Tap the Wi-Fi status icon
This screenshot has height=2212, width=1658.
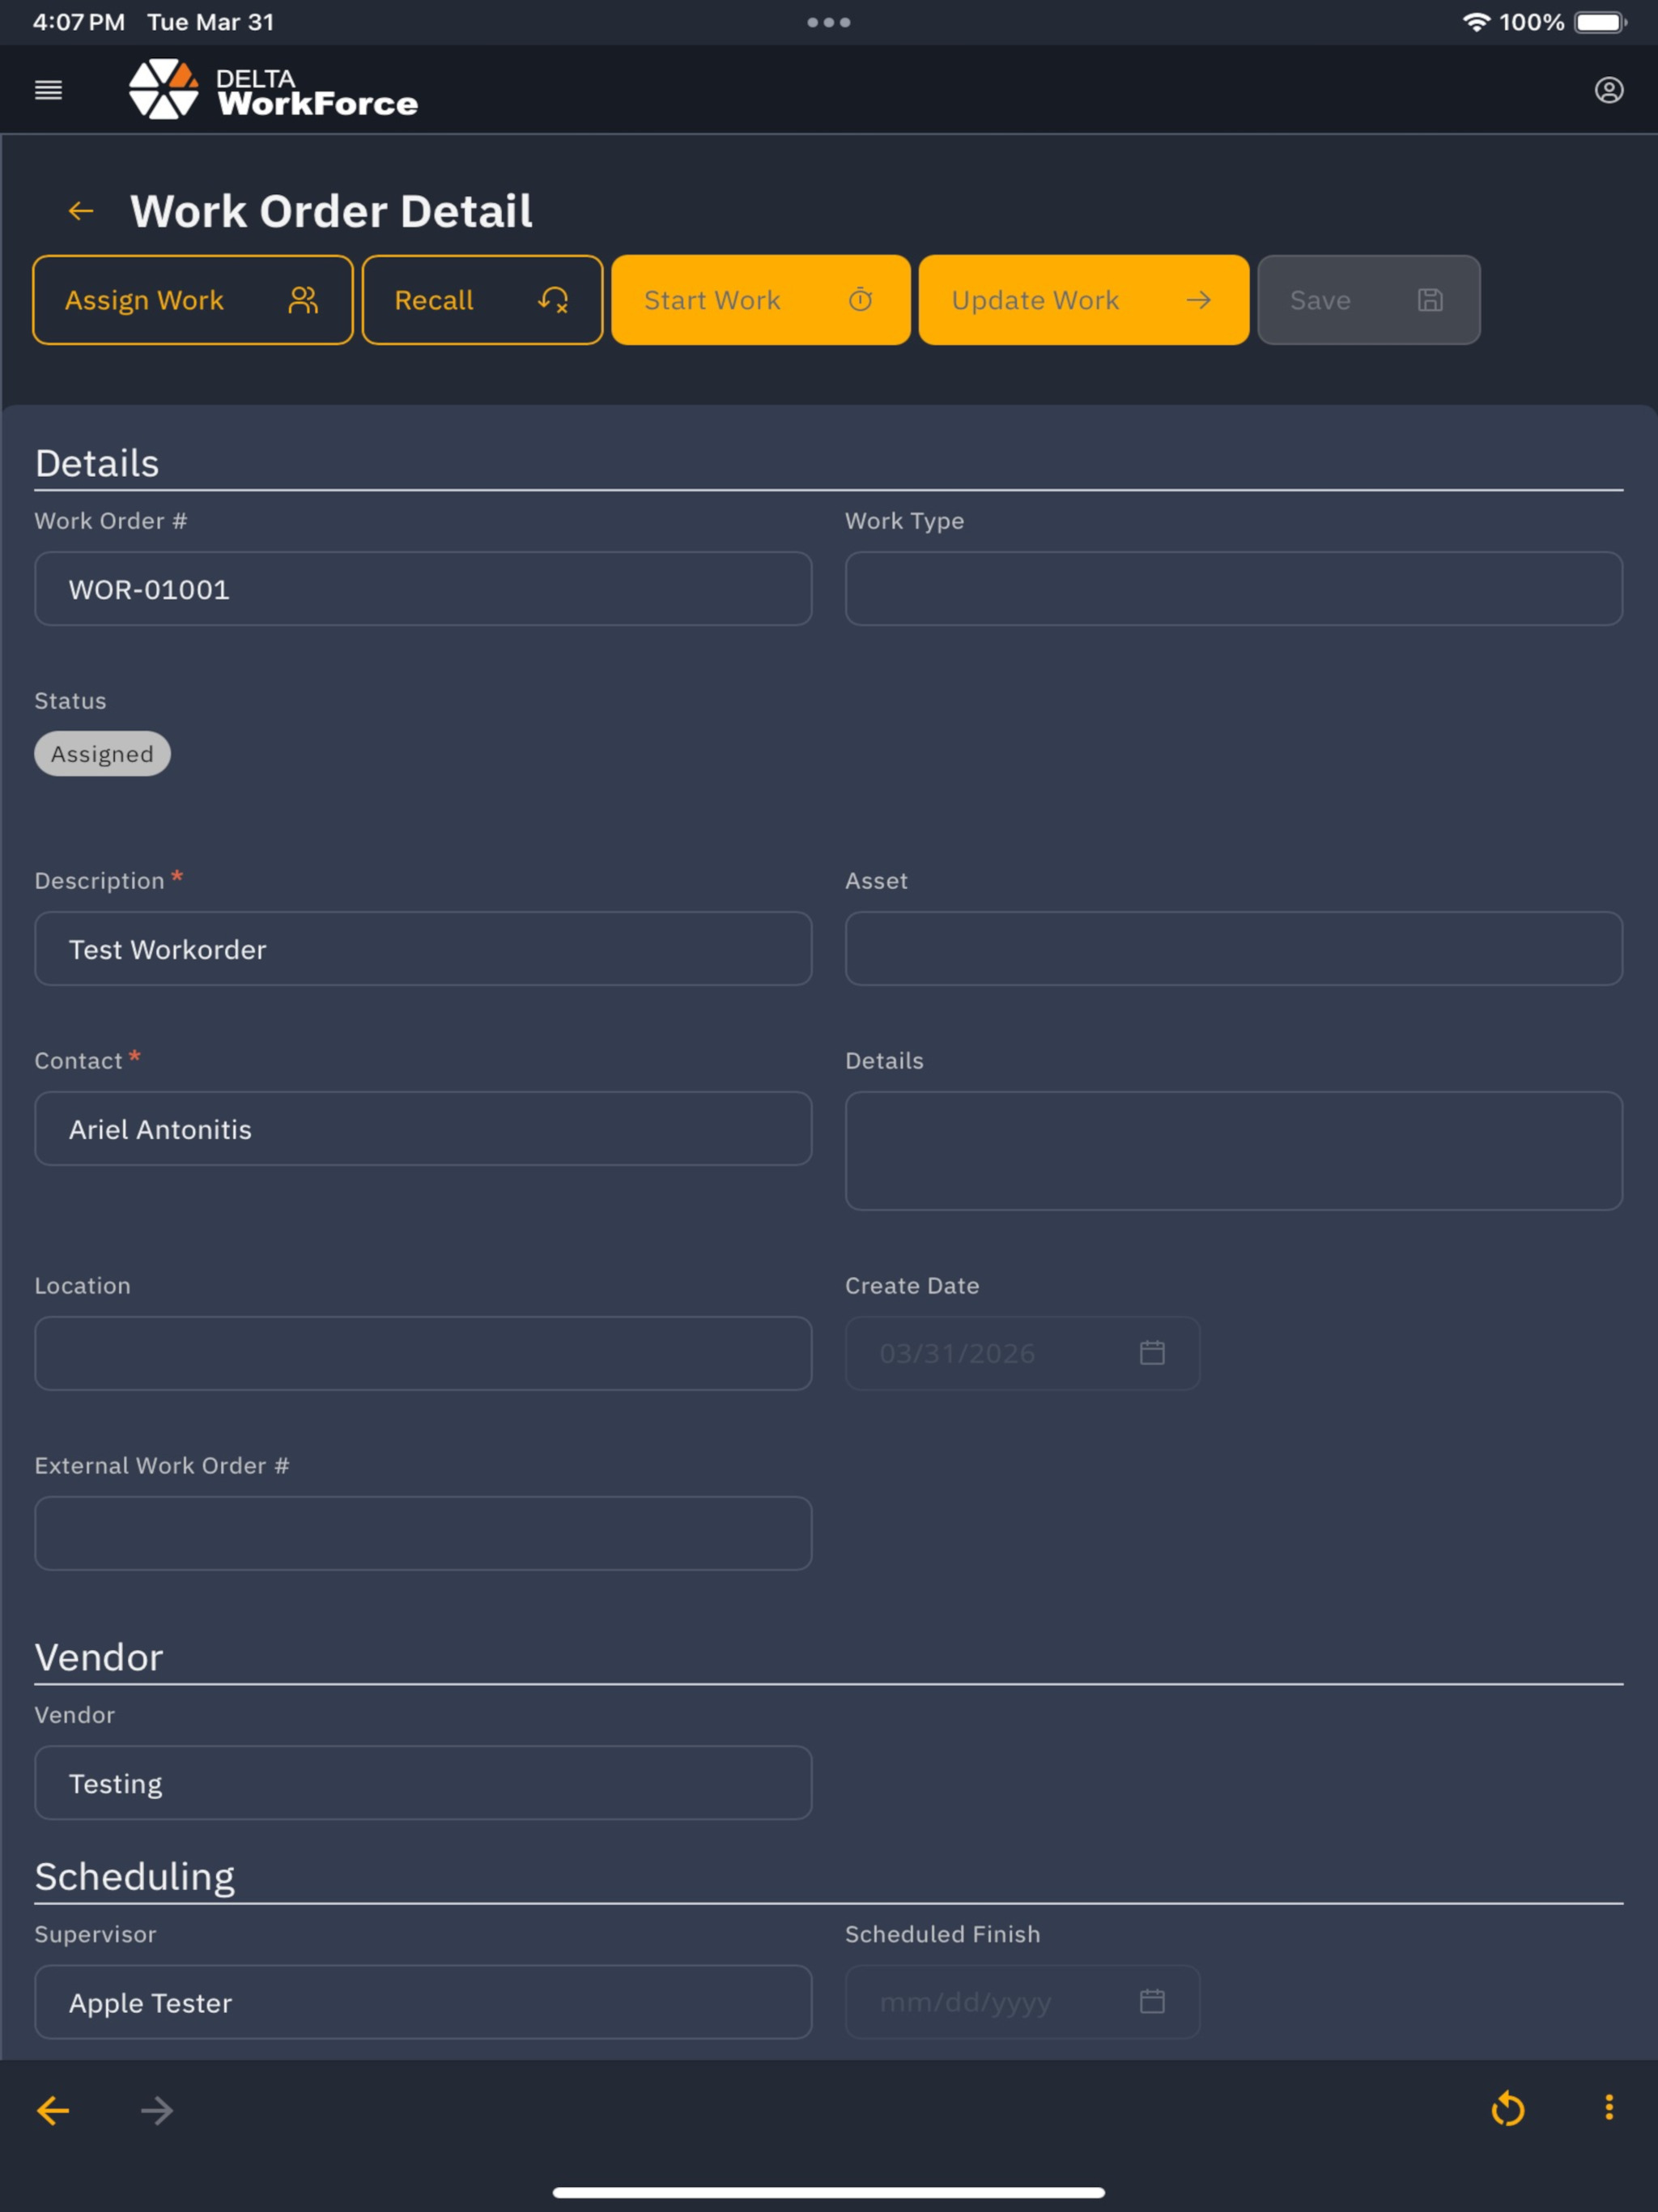1476,22
